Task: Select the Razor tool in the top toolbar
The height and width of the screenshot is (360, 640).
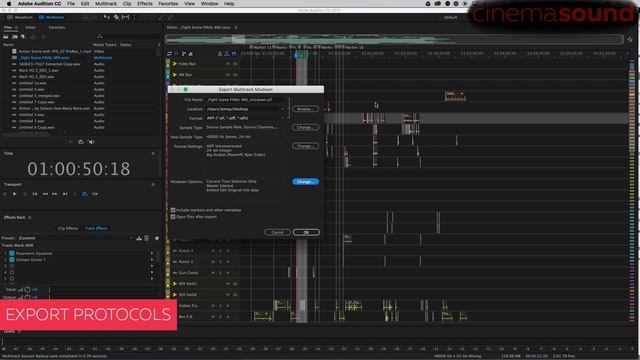Action: click(x=116, y=17)
